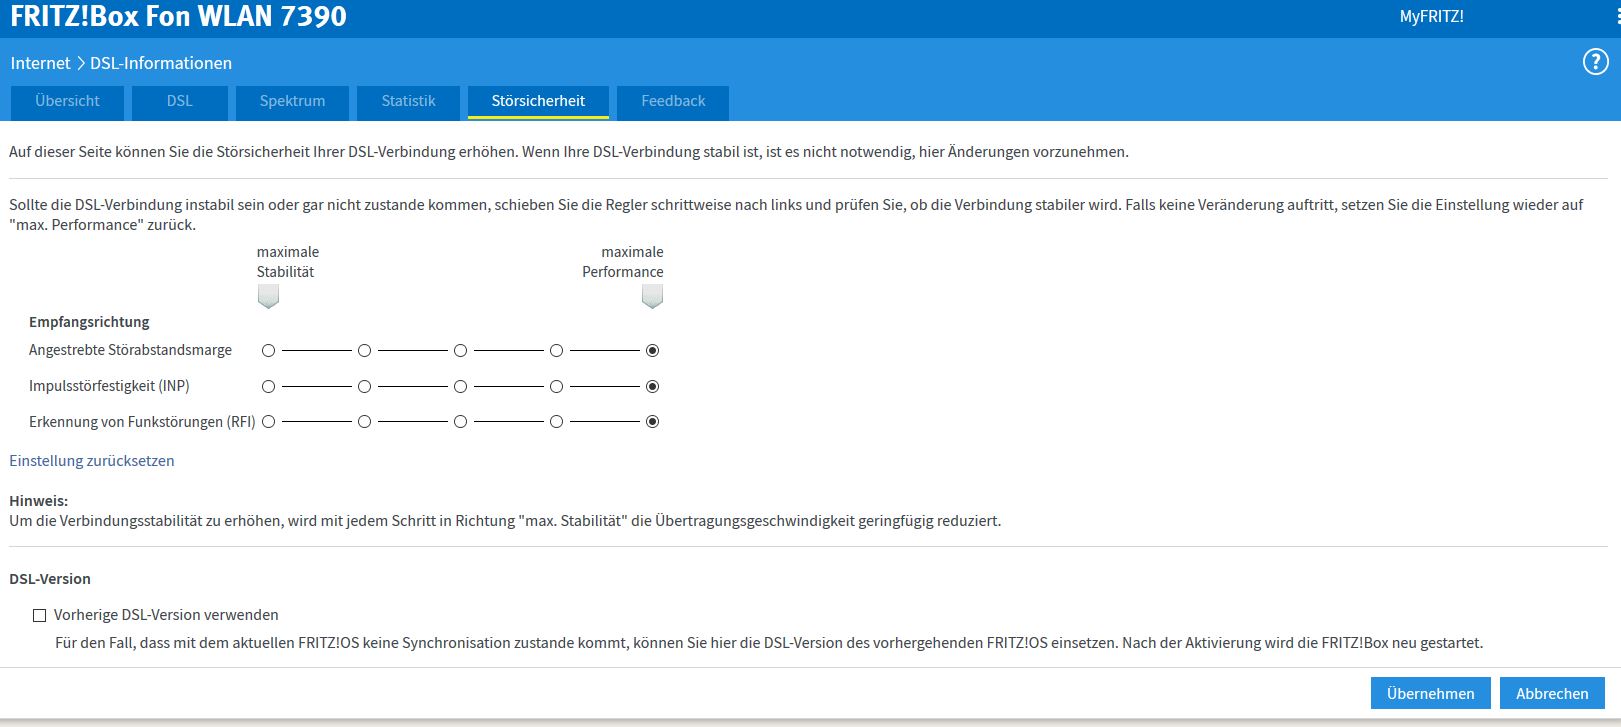Select max performance for Funkstörungen (RFI)
The image size is (1621, 727).
(652, 422)
